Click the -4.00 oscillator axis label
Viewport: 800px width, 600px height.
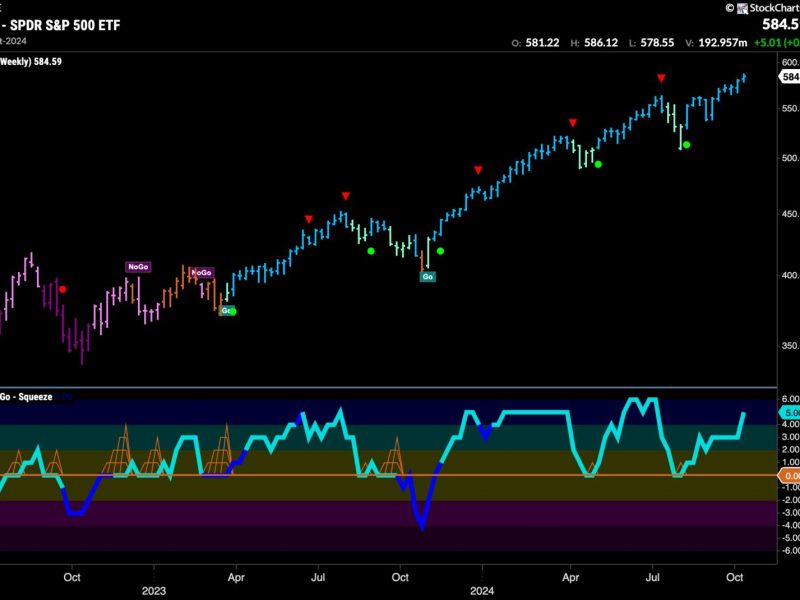point(789,525)
